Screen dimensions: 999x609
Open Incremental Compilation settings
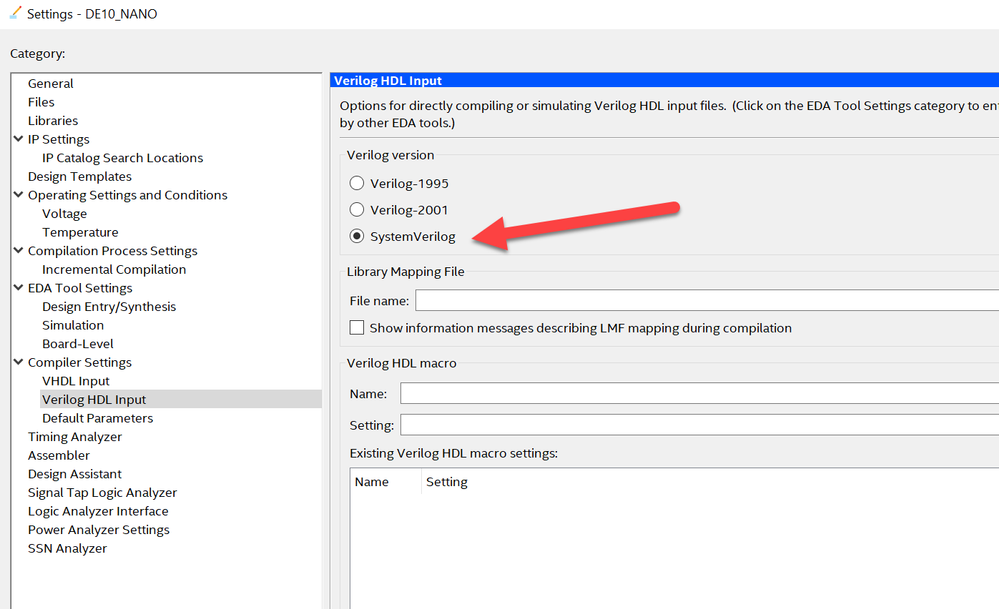114,269
